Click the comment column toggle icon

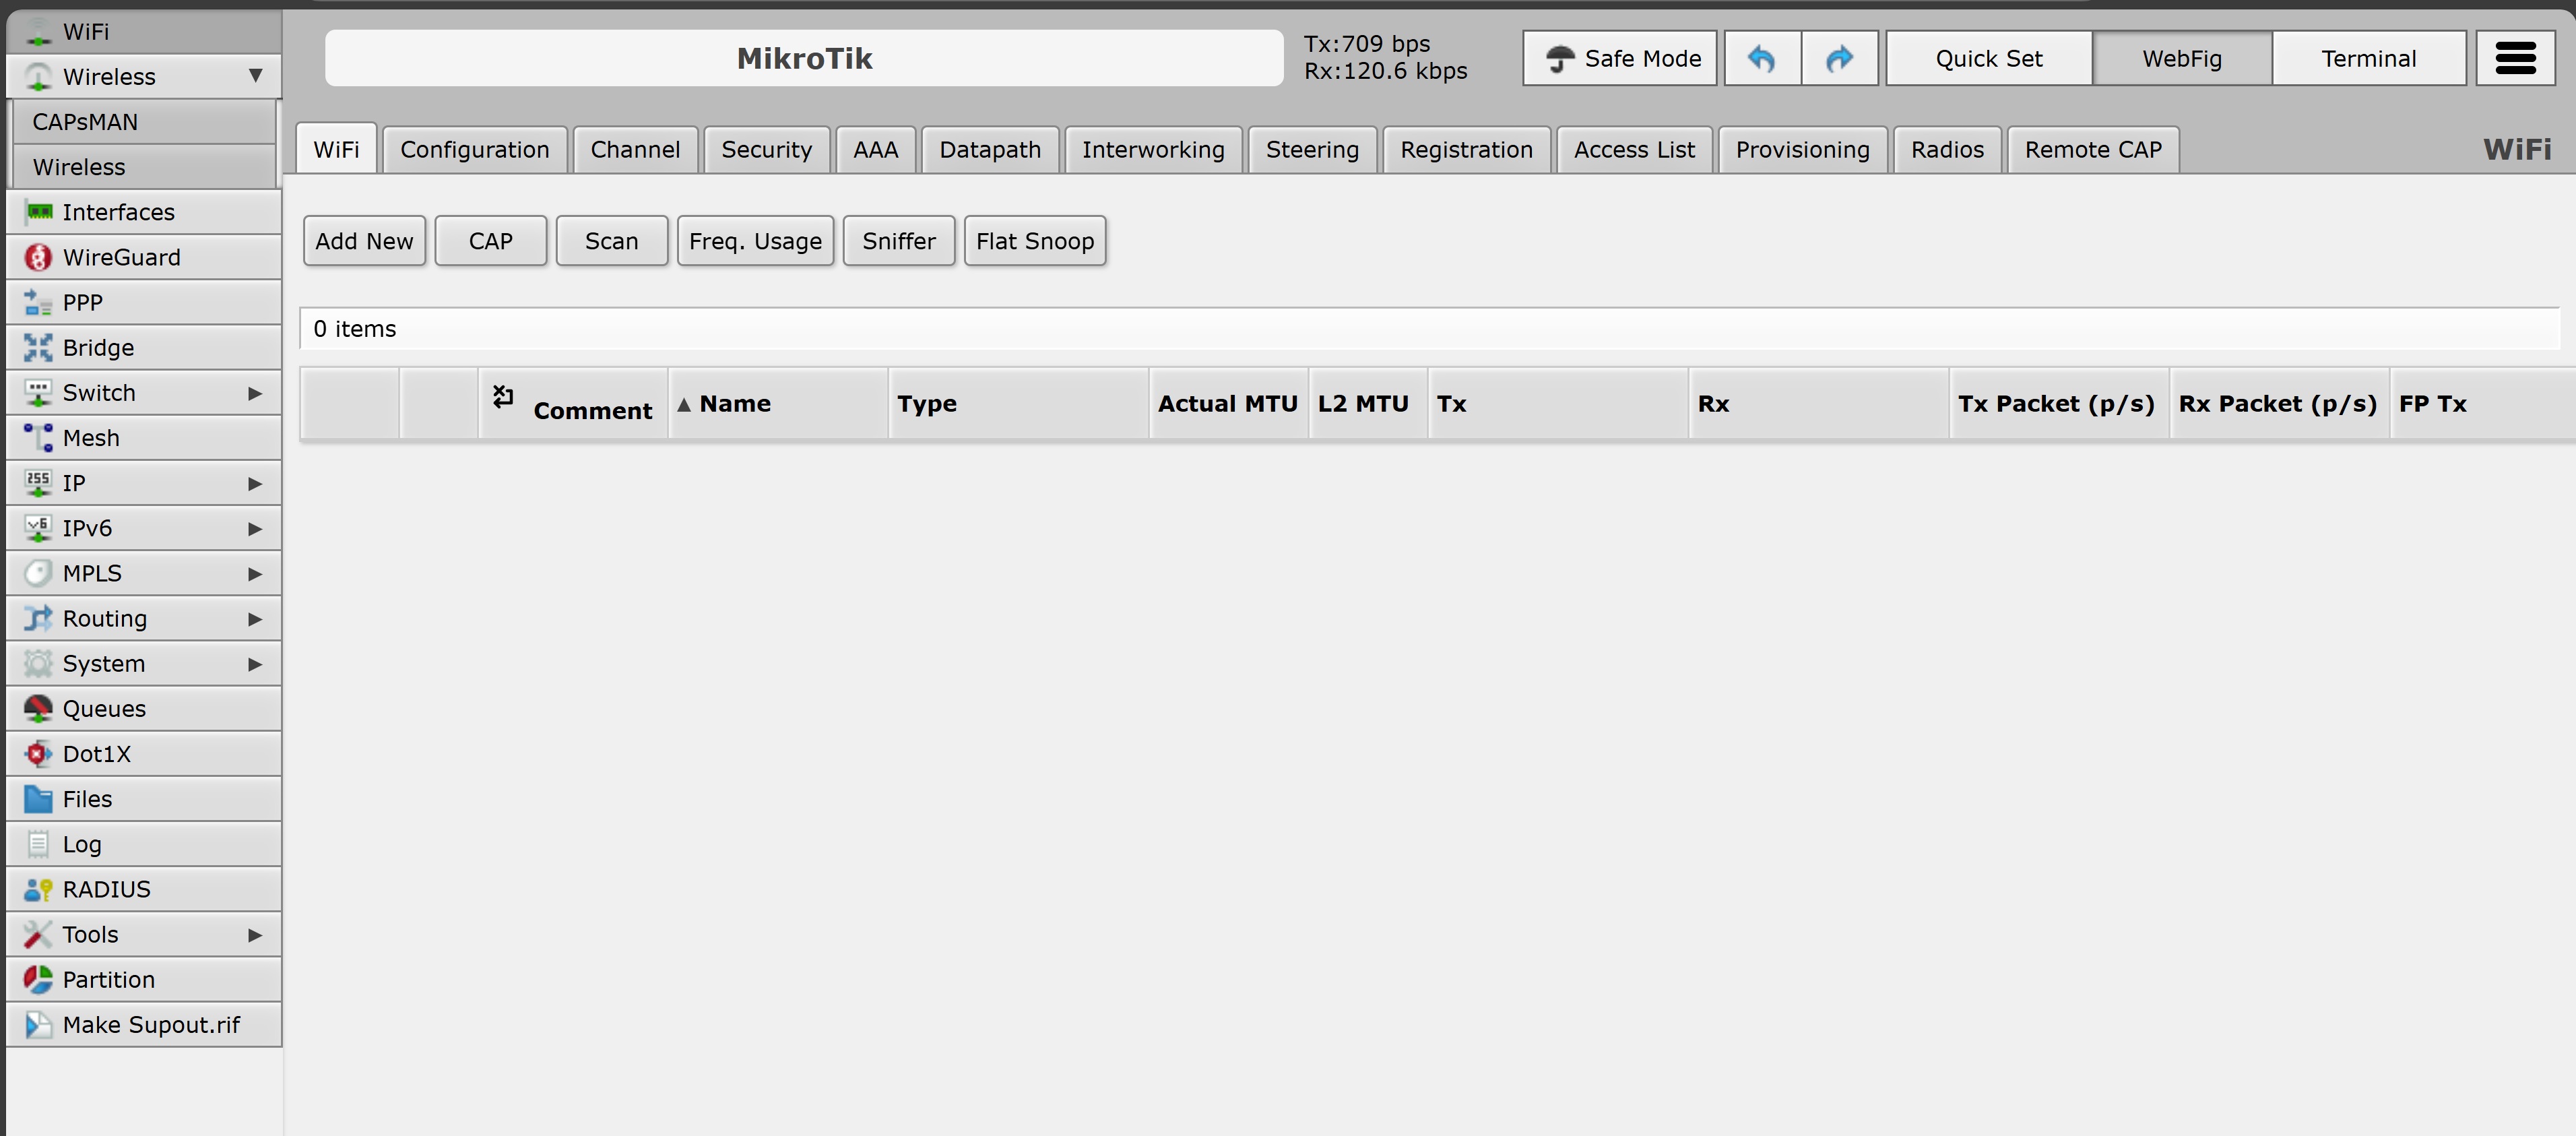coord(503,396)
